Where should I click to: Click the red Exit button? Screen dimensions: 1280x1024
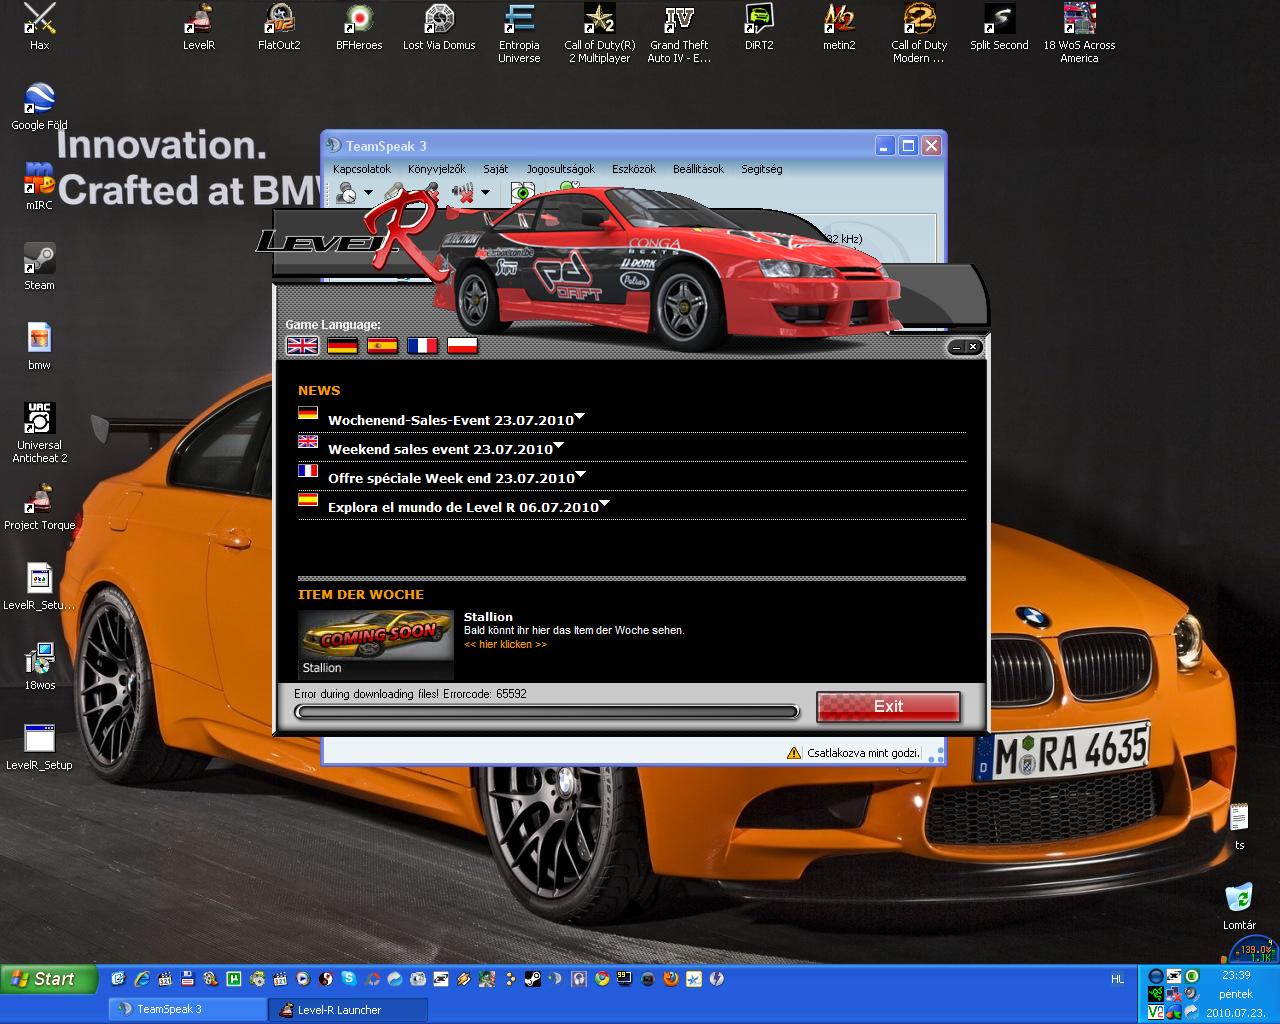pos(888,706)
